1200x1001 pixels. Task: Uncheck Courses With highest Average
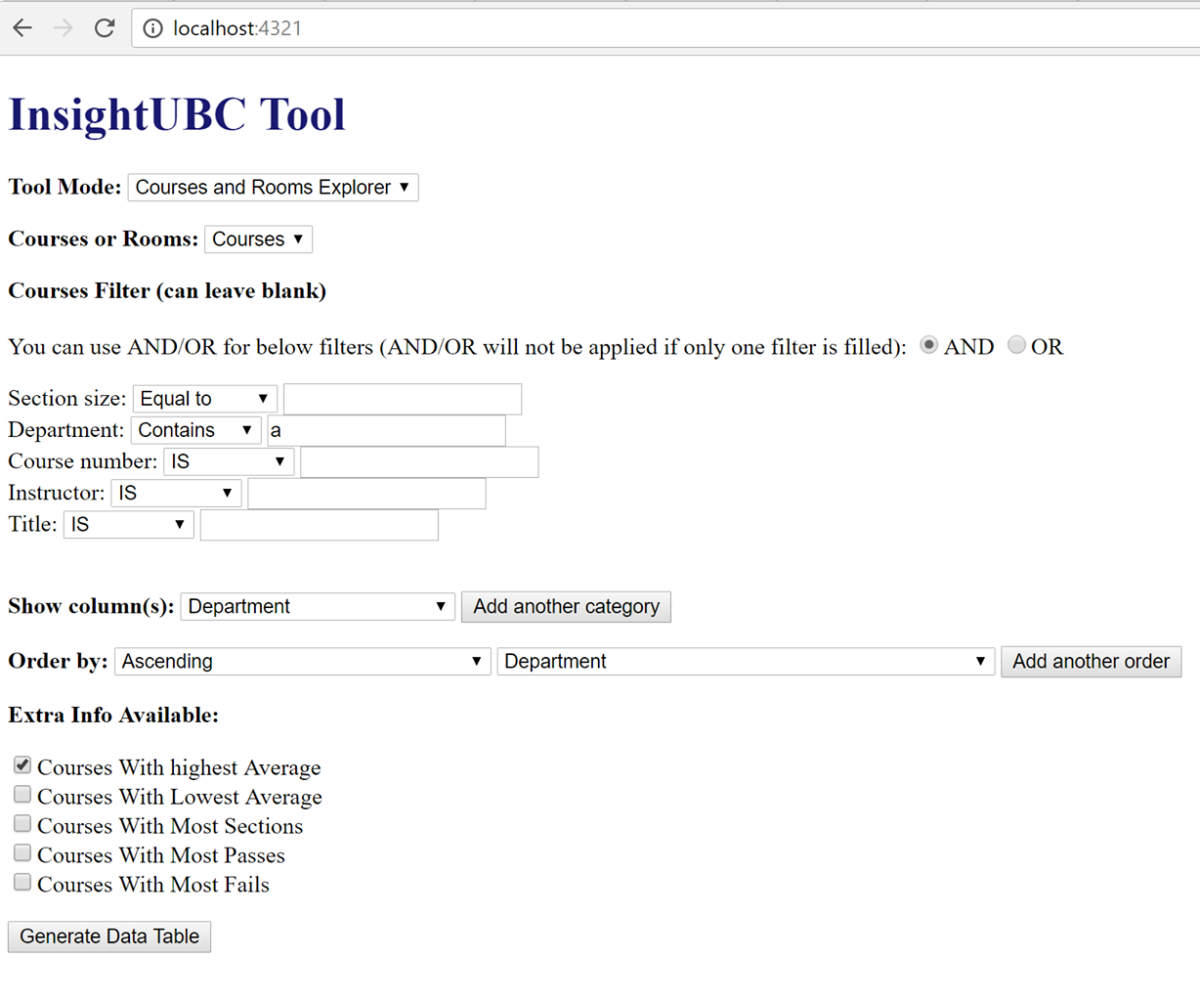pyautogui.click(x=22, y=766)
